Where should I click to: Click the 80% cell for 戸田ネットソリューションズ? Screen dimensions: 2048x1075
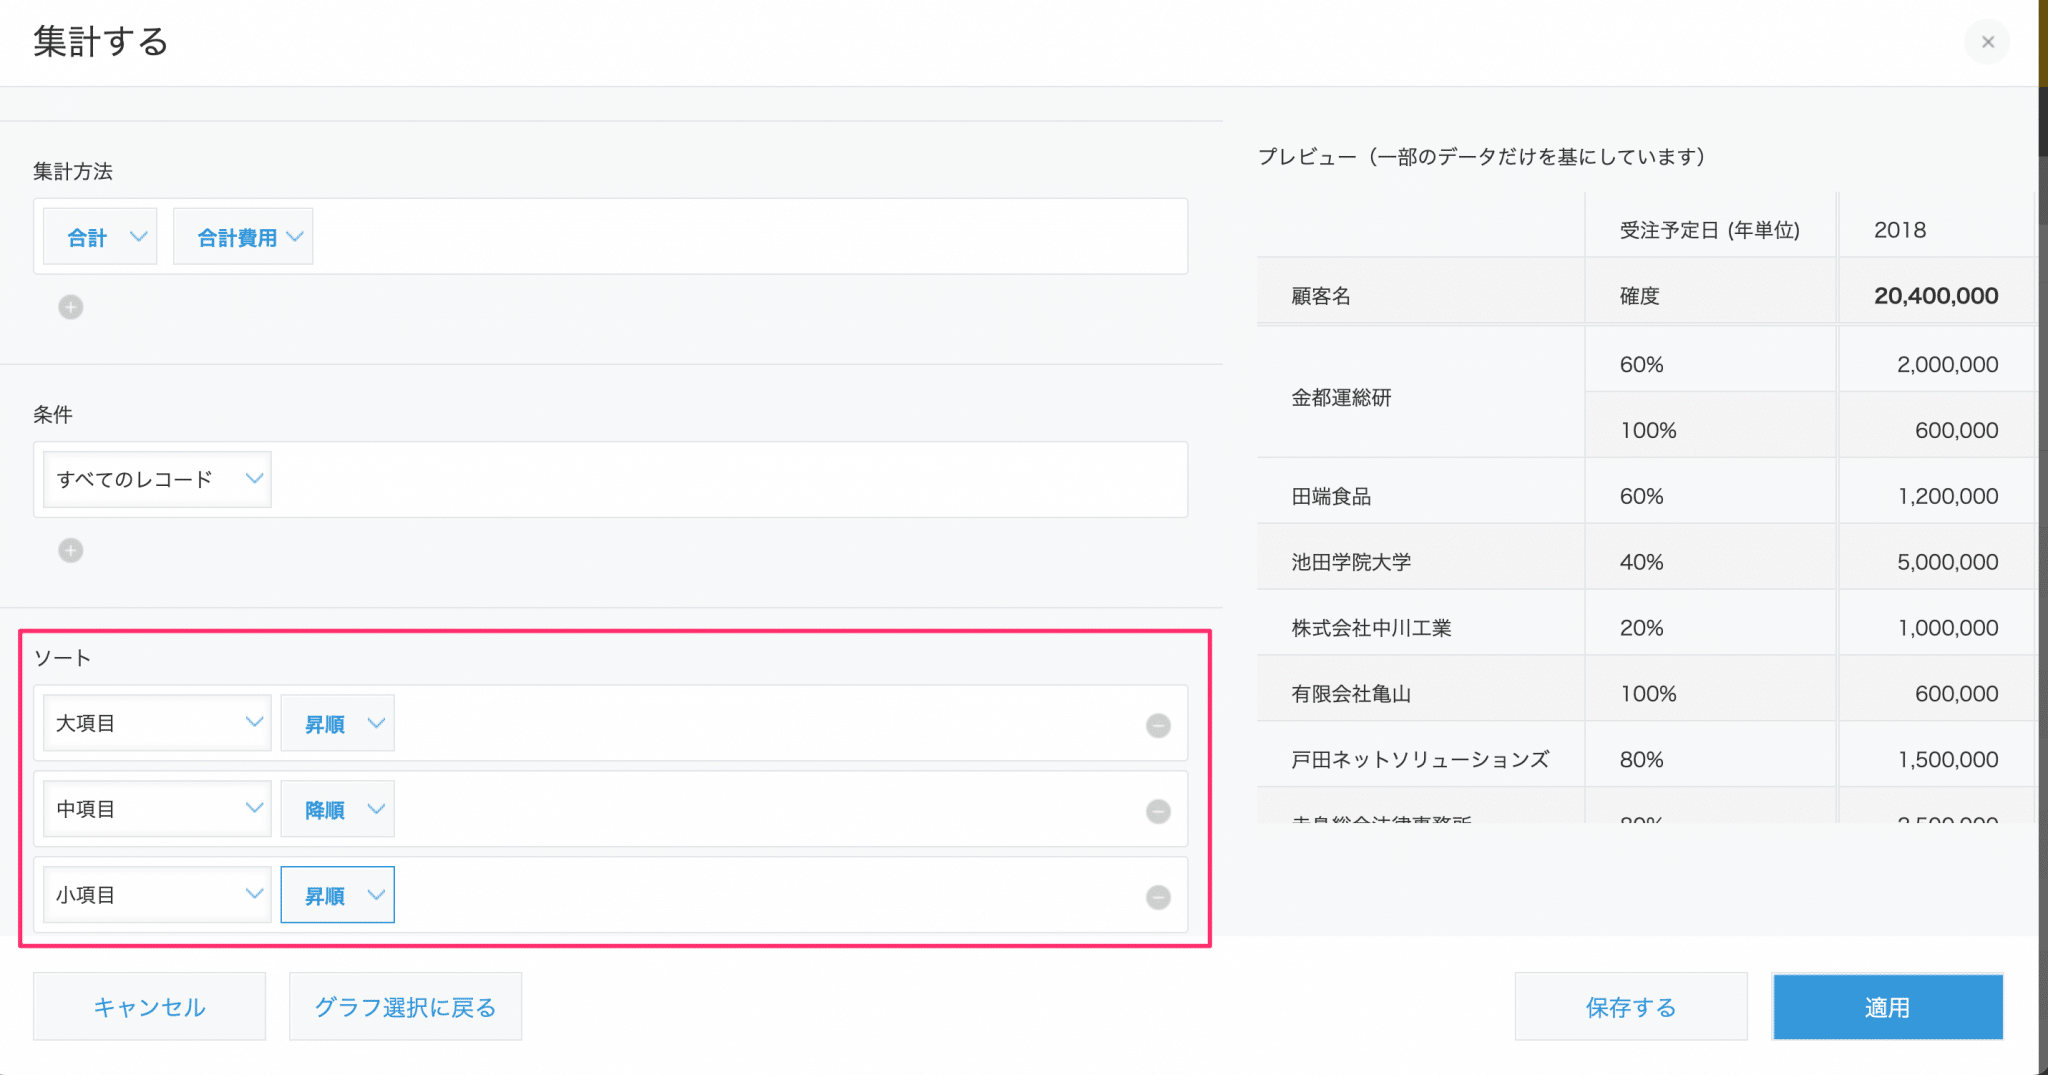[x=1642, y=760]
